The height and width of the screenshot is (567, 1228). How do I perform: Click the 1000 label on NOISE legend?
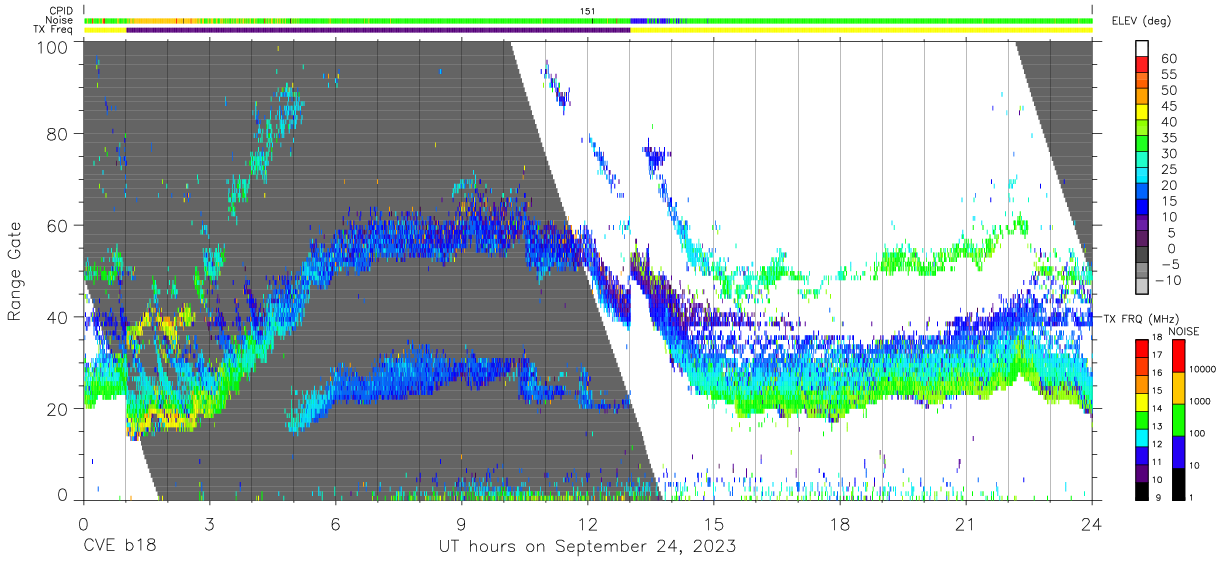coord(1201,402)
